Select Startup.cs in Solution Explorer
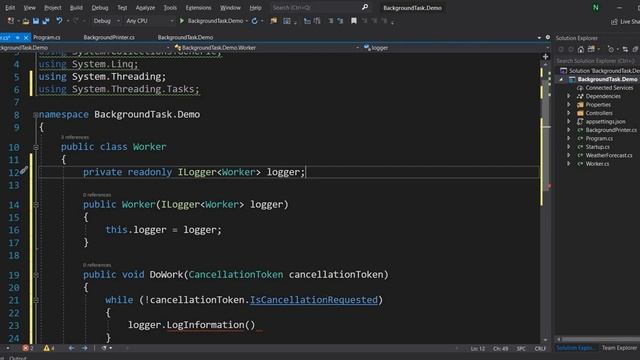 [598, 147]
